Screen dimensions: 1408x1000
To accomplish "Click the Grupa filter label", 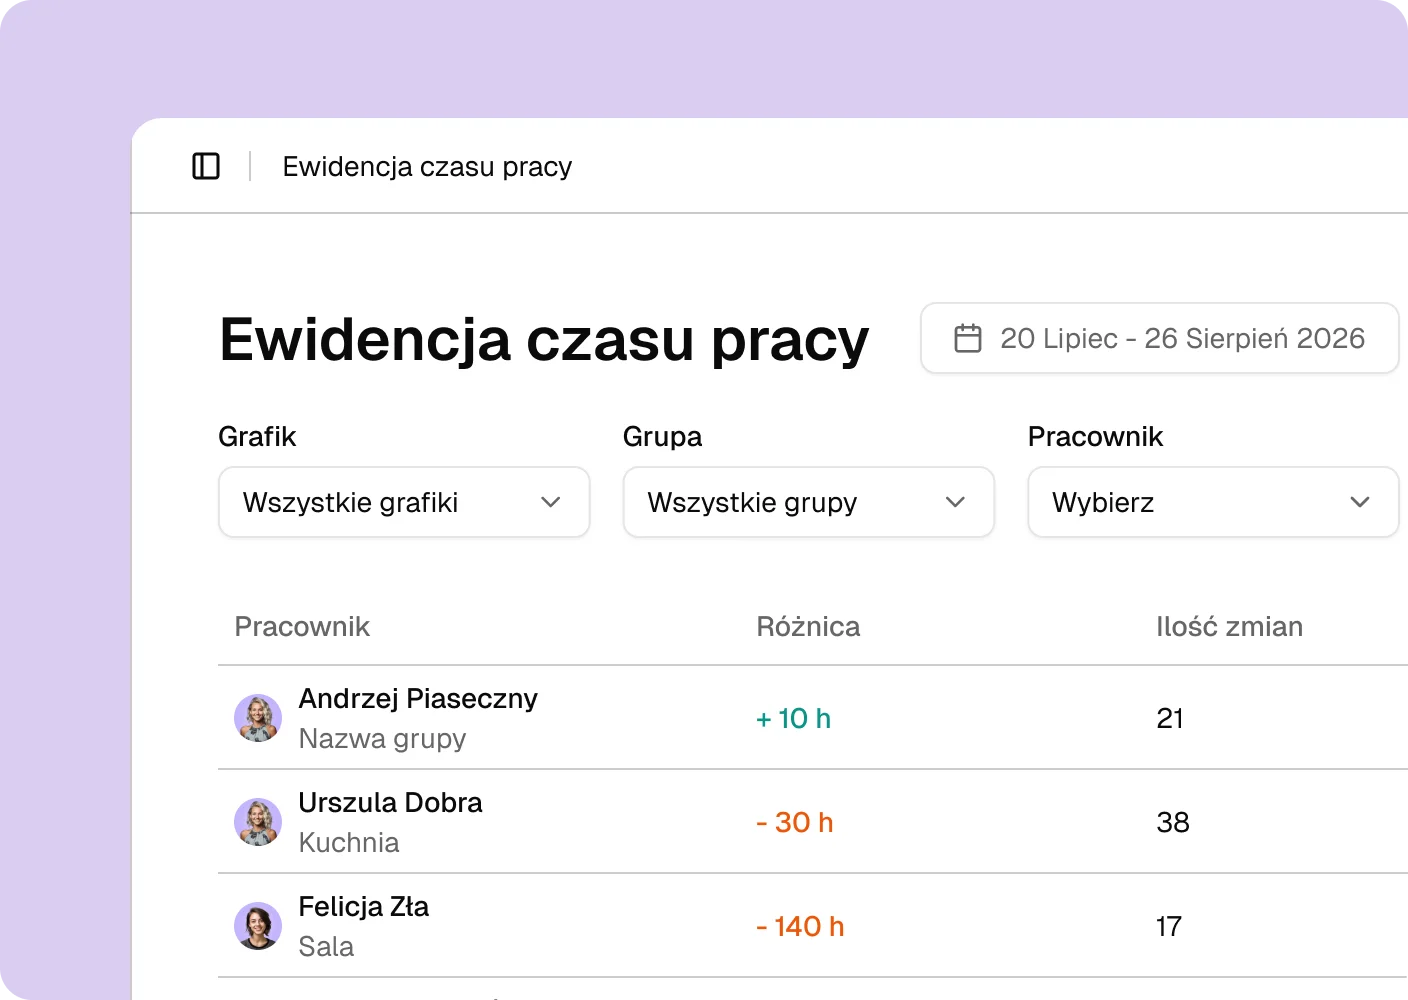I will point(662,436).
